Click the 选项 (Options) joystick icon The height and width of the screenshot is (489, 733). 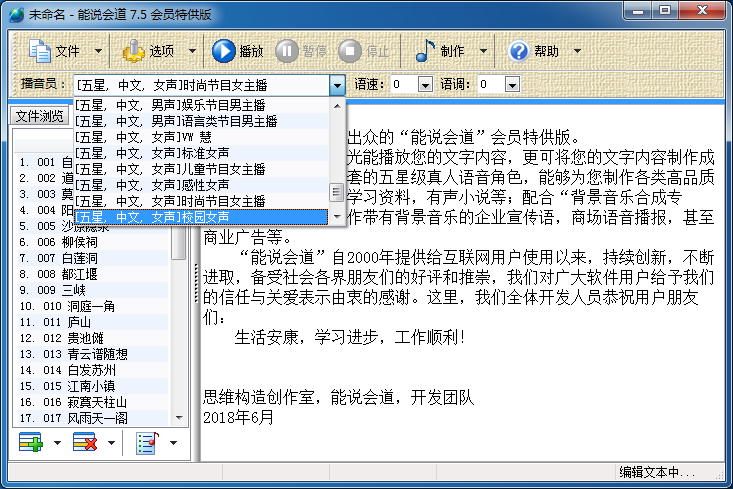pyautogui.click(x=134, y=50)
